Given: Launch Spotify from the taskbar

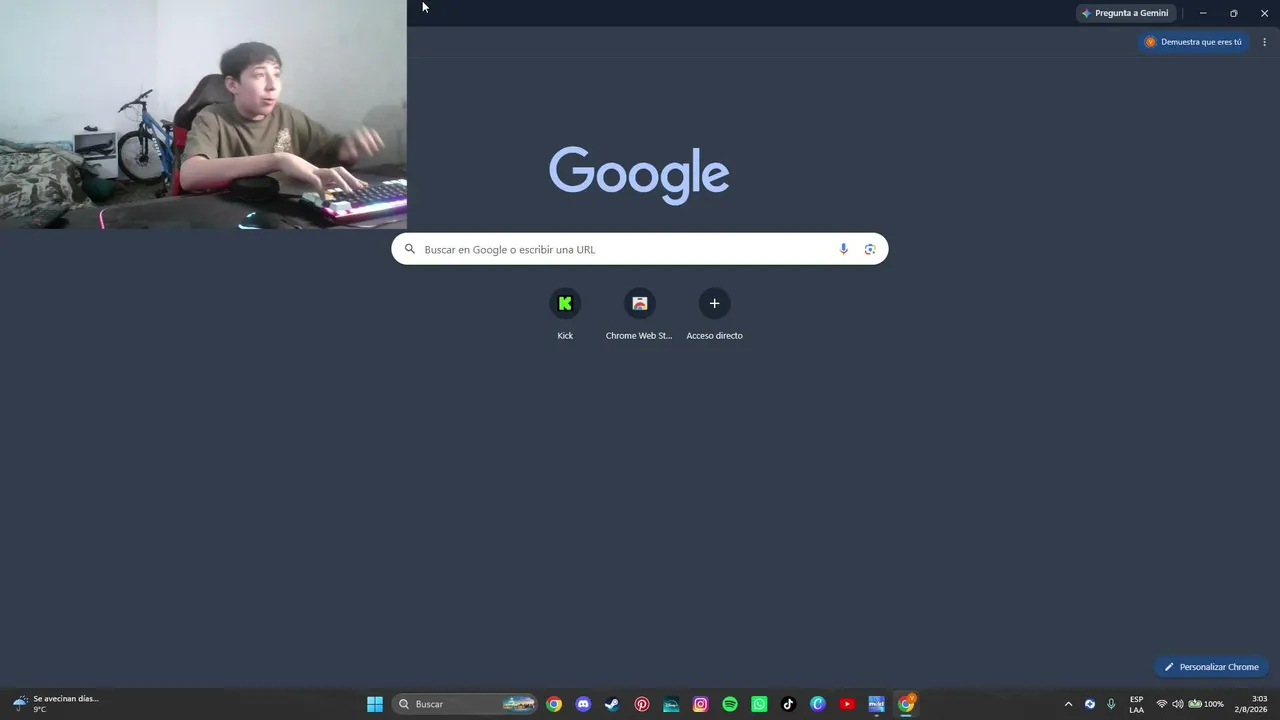Looking at the screenshot, I should tap(730, 704).
